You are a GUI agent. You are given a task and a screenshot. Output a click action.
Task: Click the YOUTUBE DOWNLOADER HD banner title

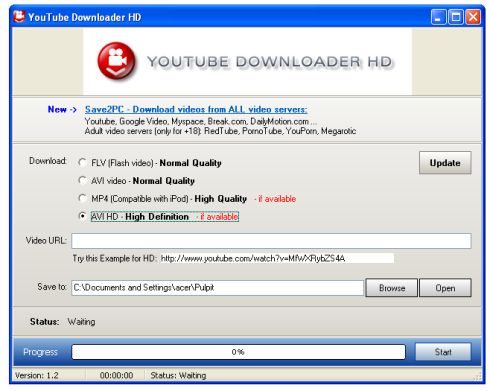point(270,62)
